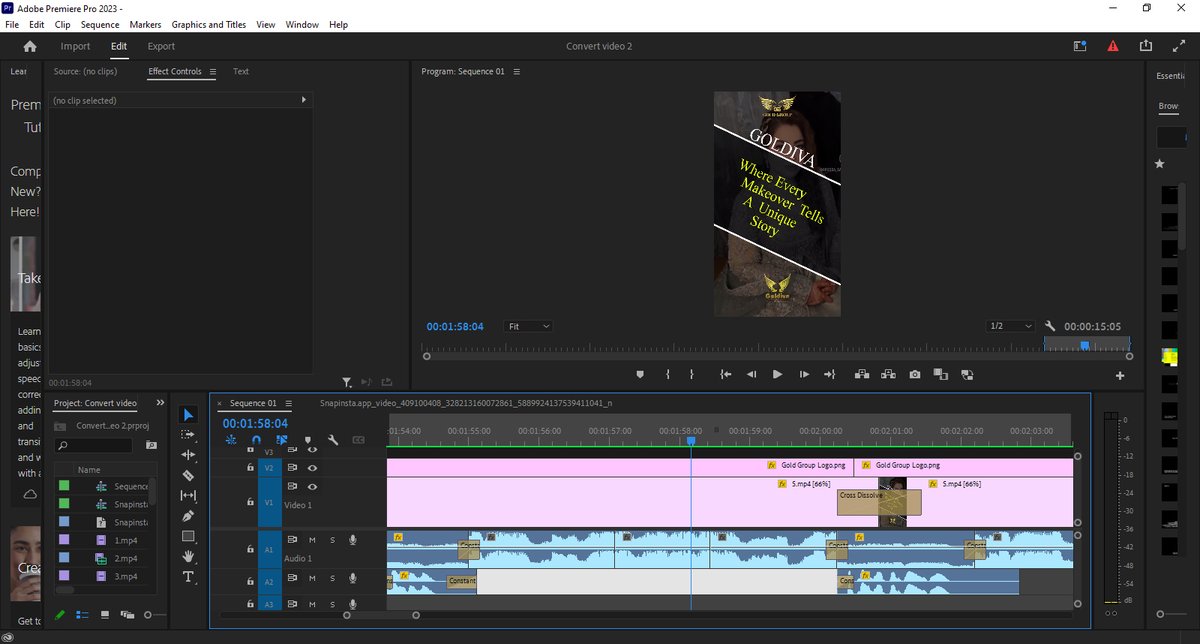
Task: Click Mark In button in Program monitor
Action: [x=667, y=375]
